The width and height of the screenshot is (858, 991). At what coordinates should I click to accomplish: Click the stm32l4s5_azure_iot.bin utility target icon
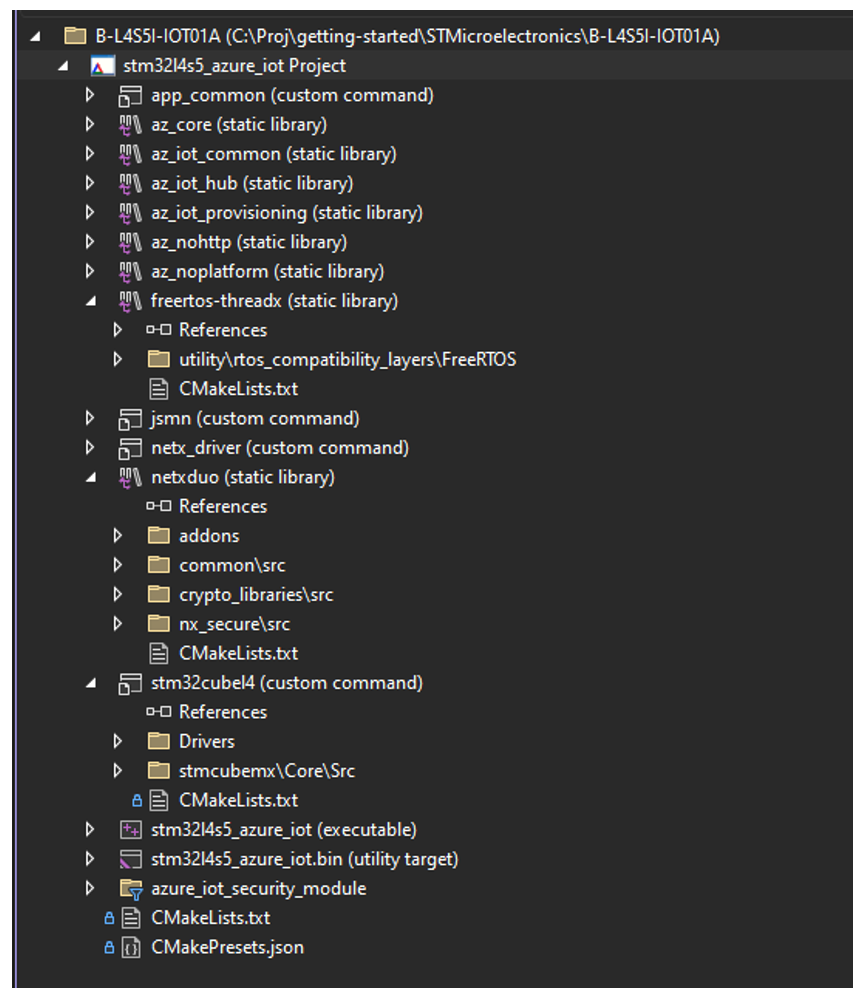coord(130,859)
